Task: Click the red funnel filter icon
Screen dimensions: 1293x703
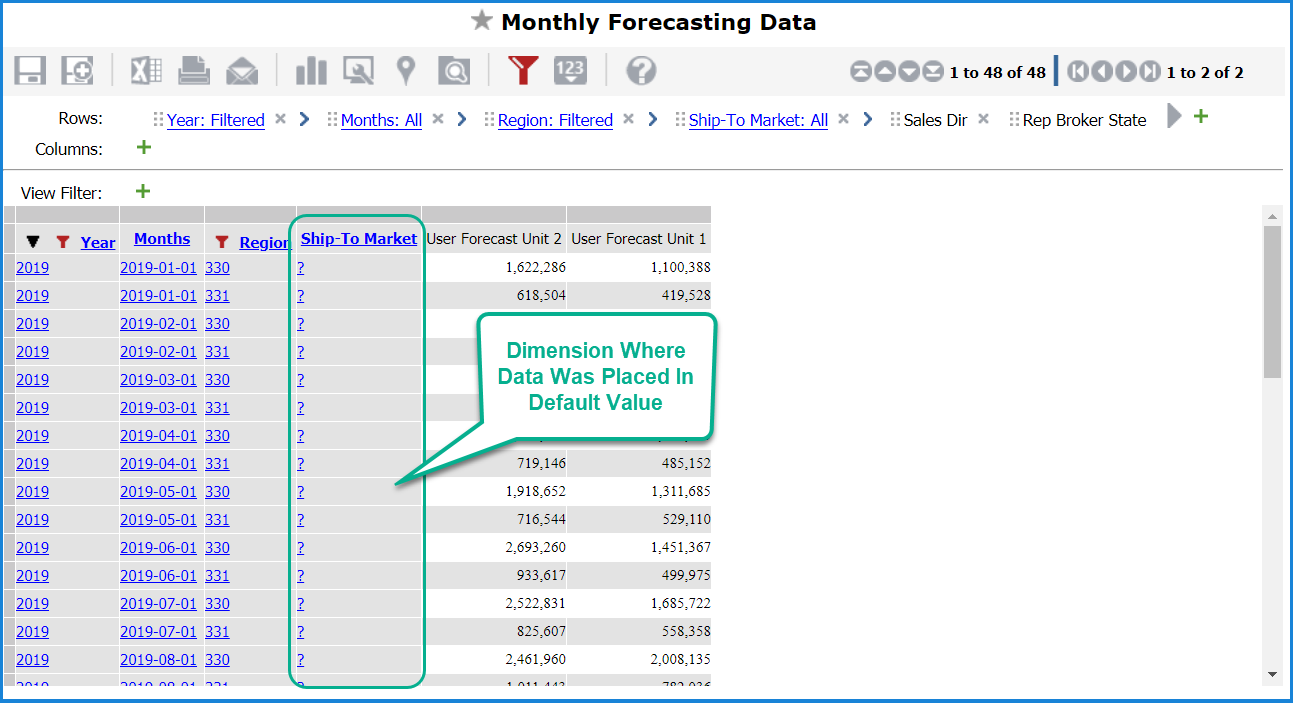Action: coord(522,71)
